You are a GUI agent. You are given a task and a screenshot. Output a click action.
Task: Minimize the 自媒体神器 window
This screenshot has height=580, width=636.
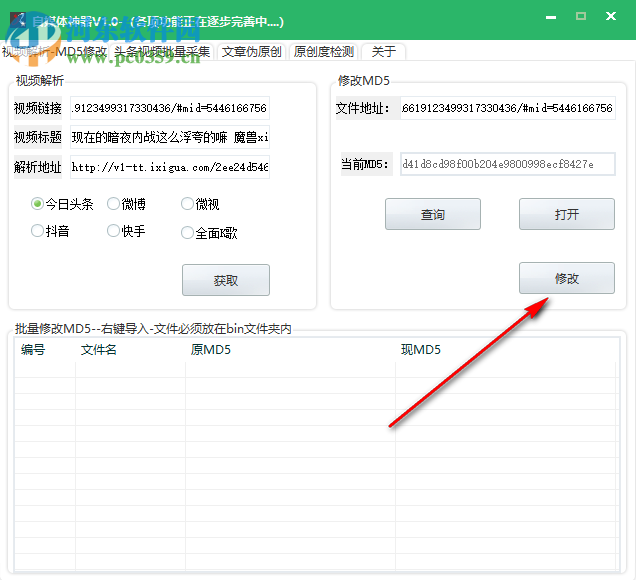551,17
